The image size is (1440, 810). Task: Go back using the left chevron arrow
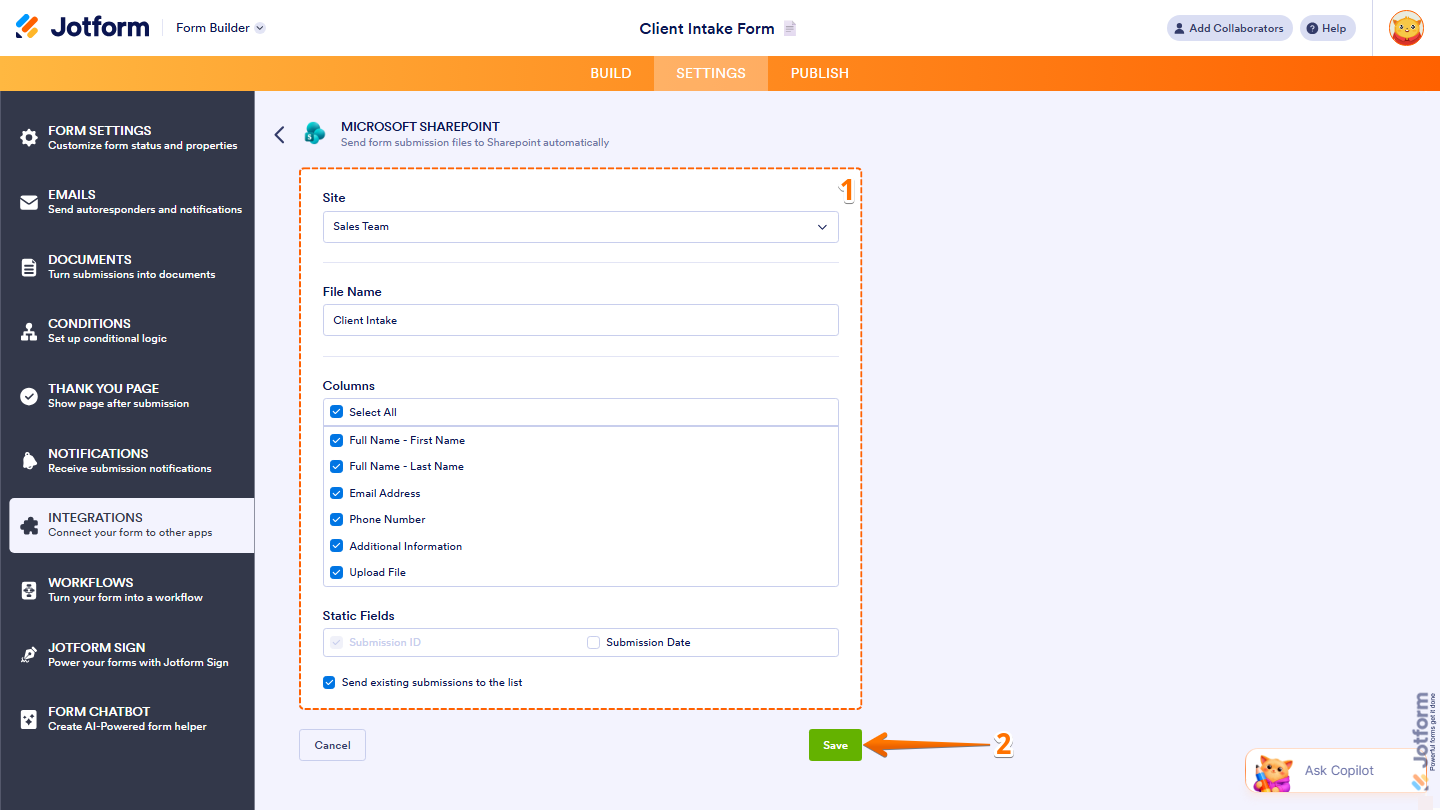(279, 134)
